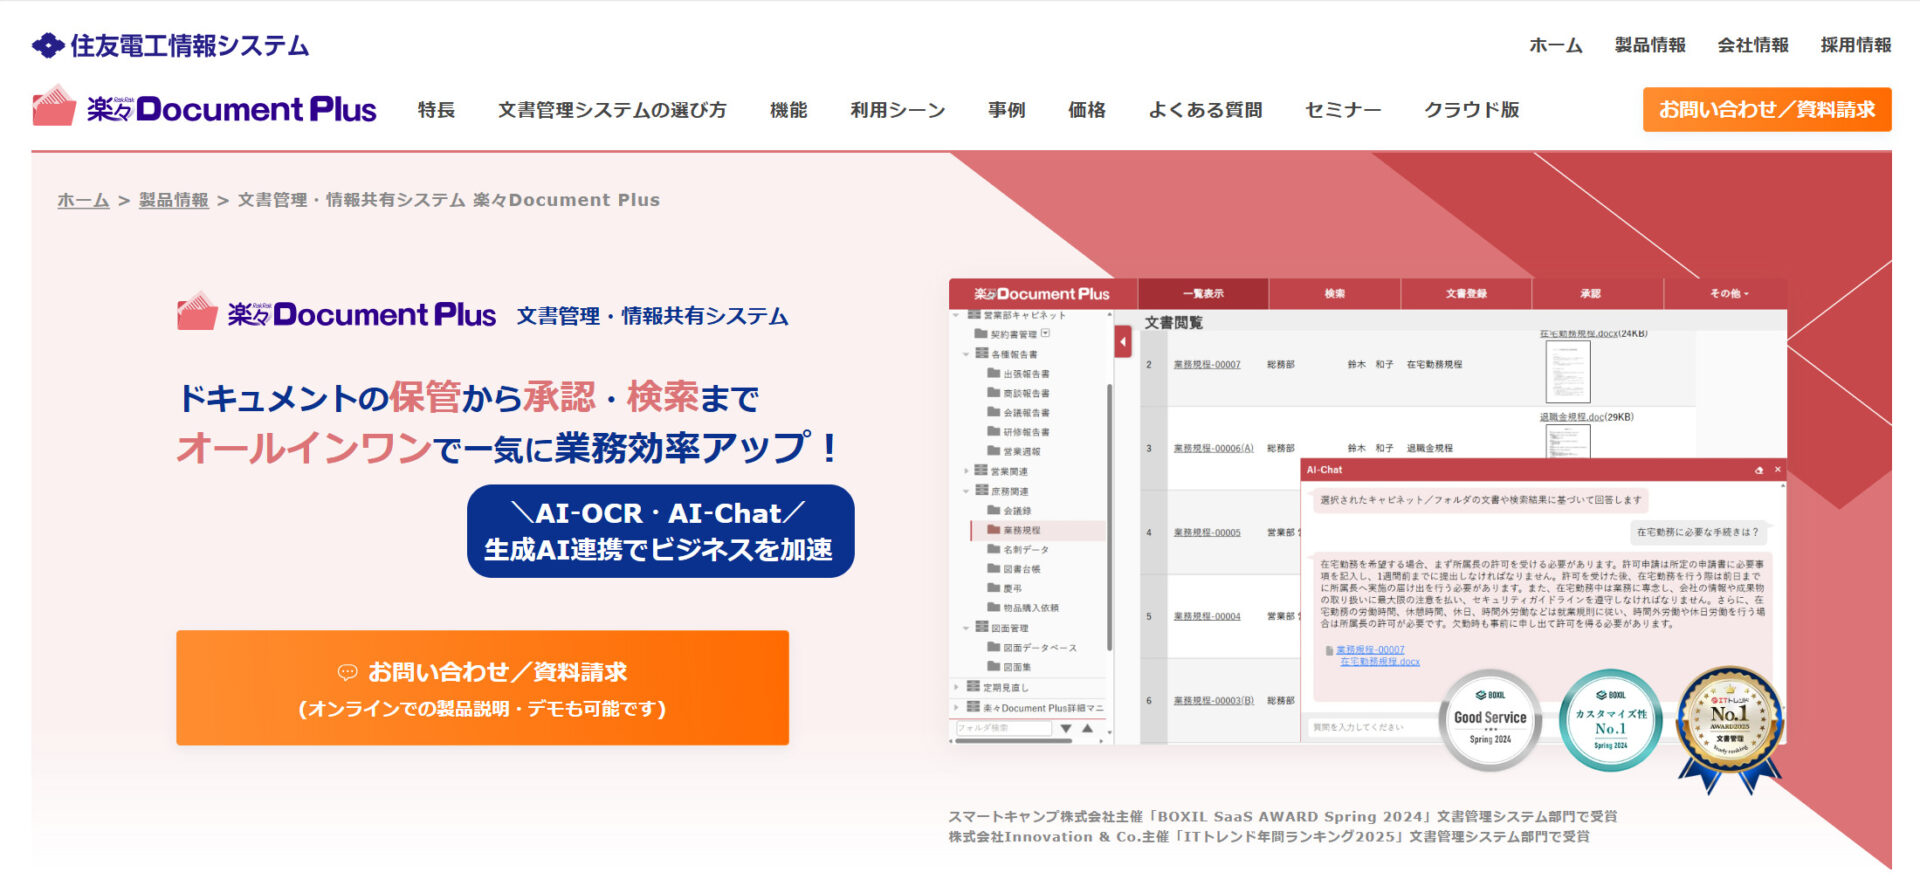Select the 検索 tab in product screenshot

(x=1334, y=294)
